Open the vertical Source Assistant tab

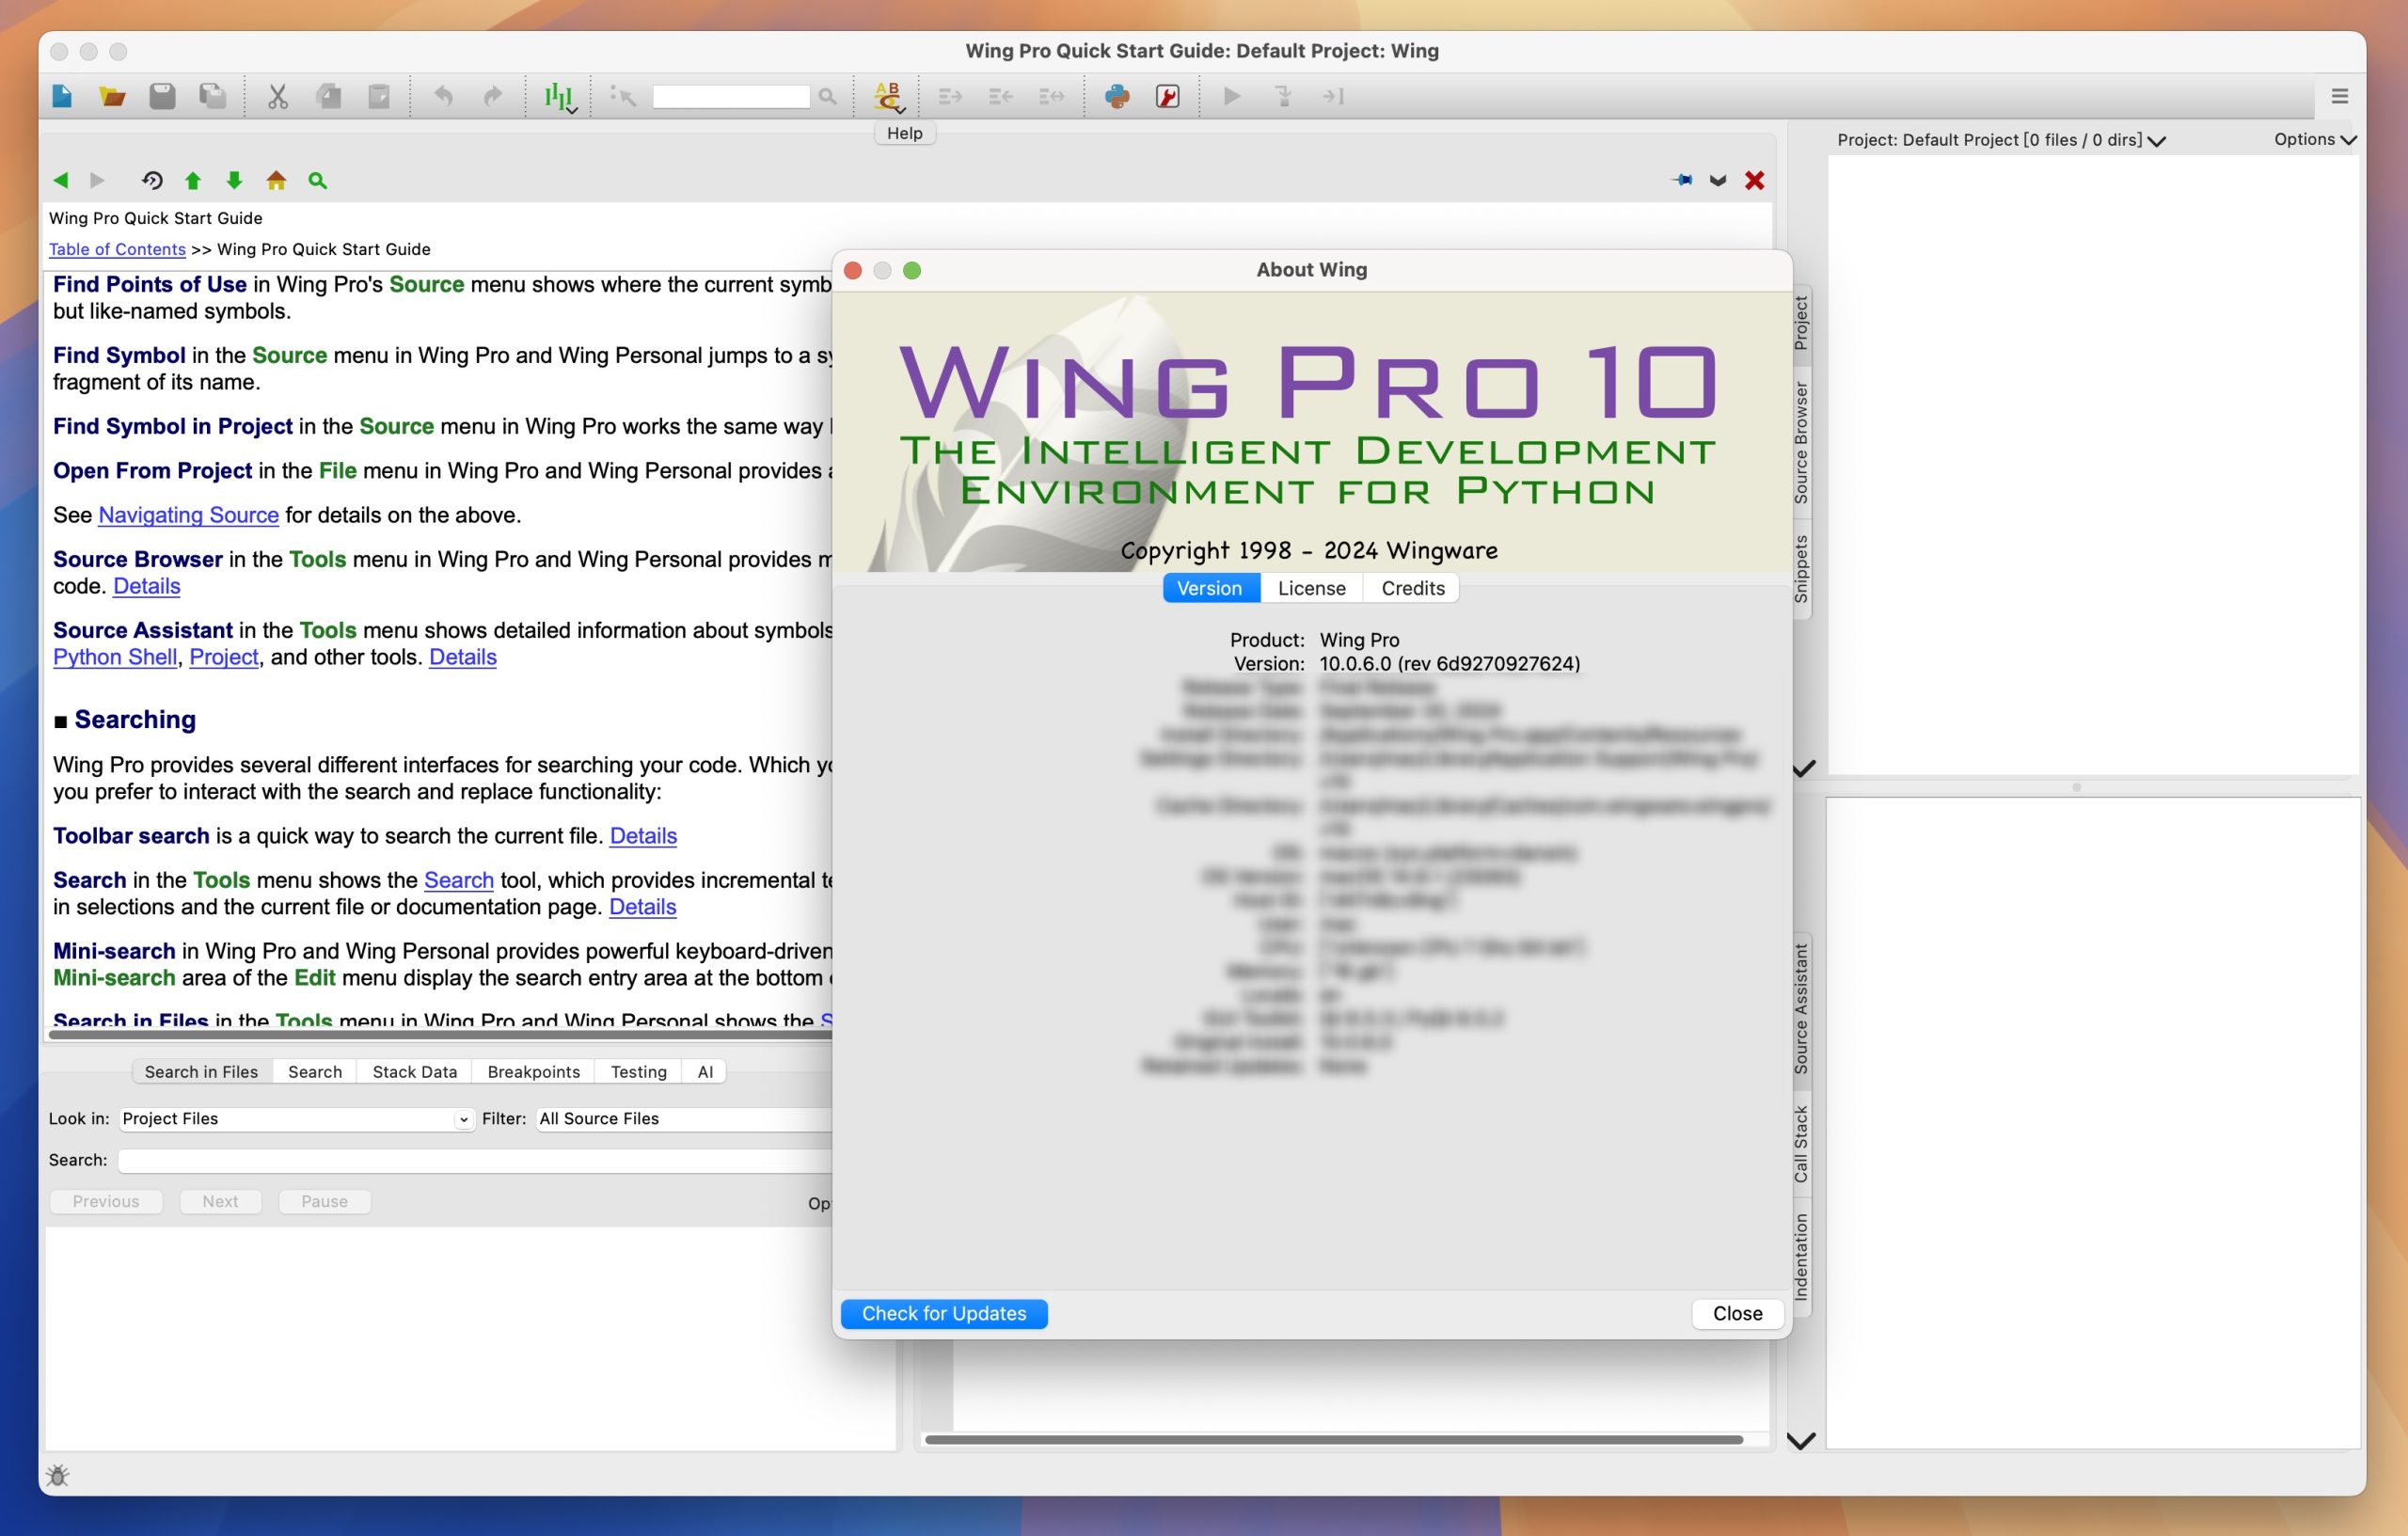1801,1008
